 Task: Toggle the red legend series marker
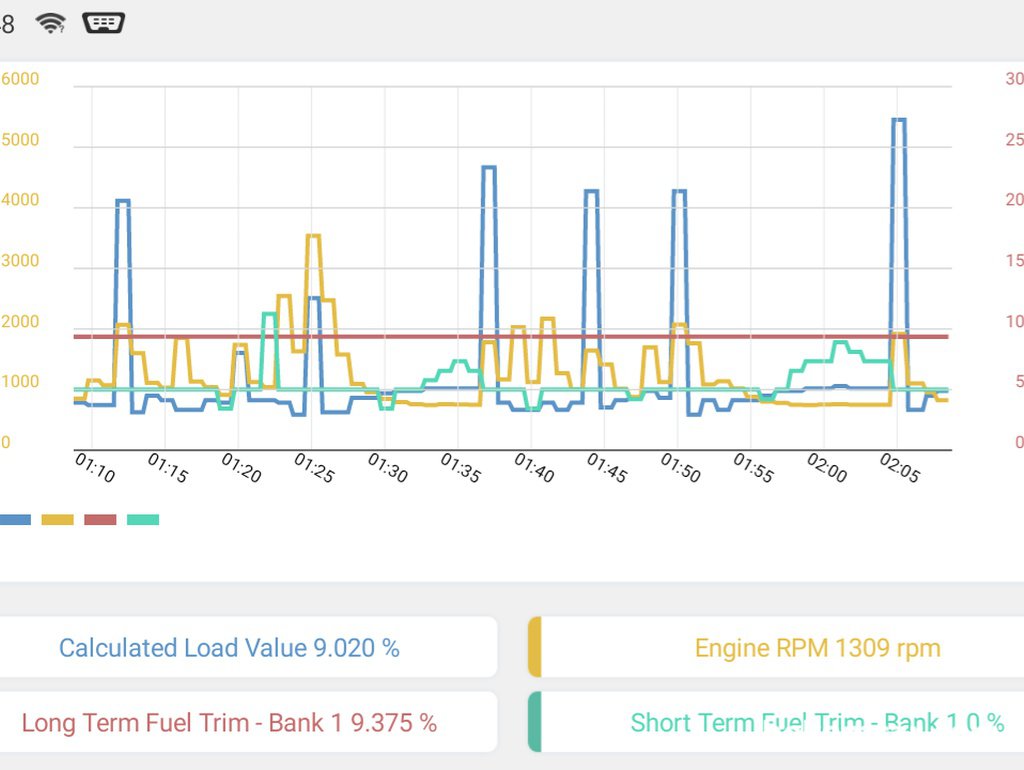point(100,519)
